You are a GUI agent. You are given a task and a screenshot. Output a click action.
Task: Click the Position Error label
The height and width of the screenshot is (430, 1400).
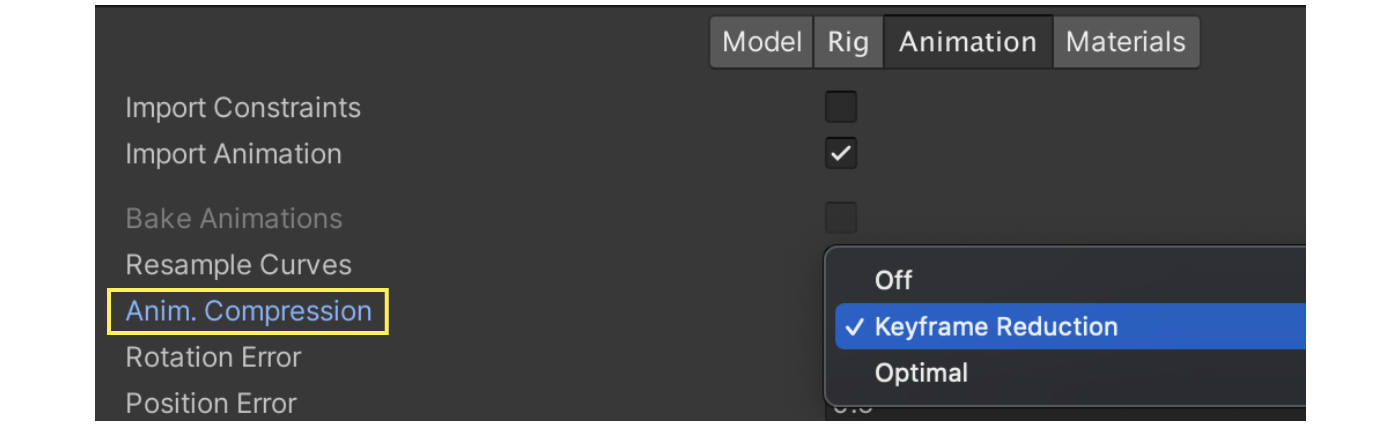(x=211, y=403)
